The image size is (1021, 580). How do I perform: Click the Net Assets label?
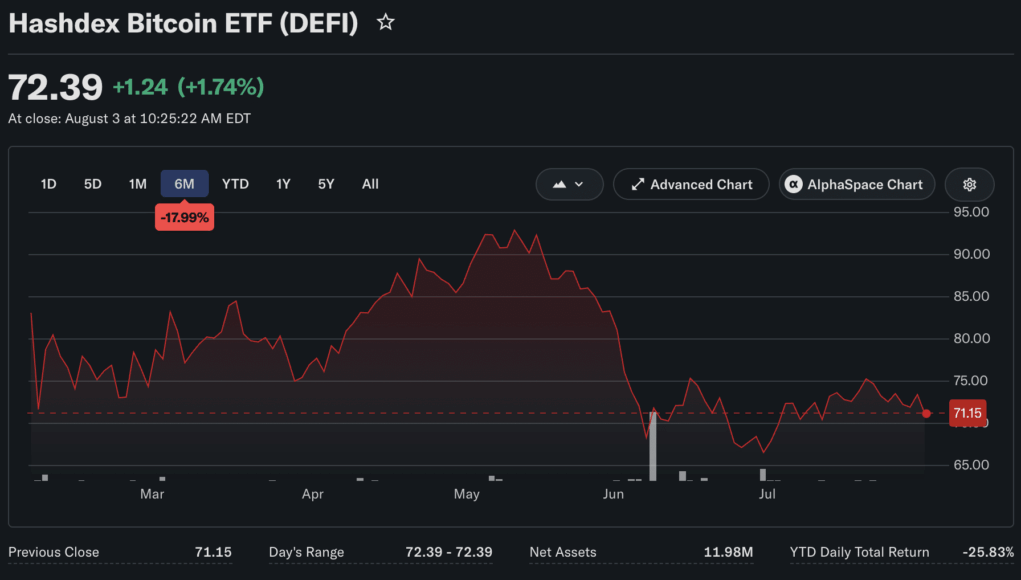click(563, 552)
